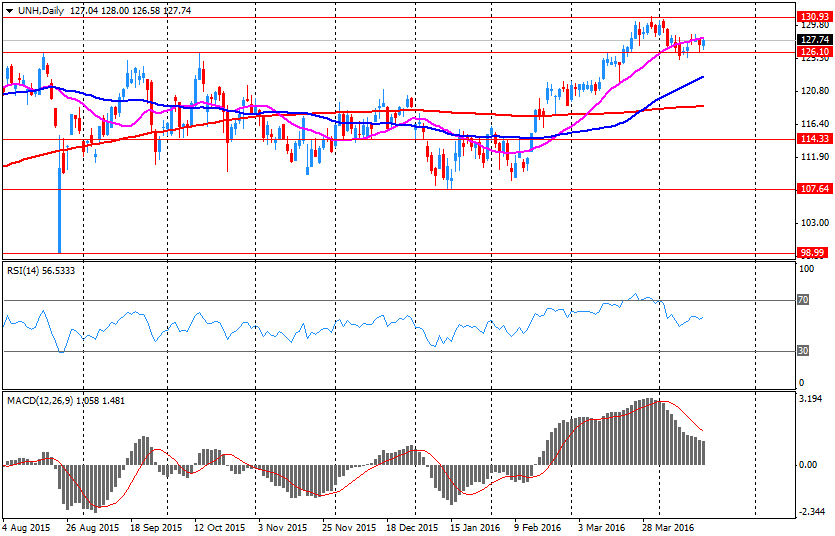Click the 12 Oct 2015 date label
This screenshot has height=536, width=835.
219,528
